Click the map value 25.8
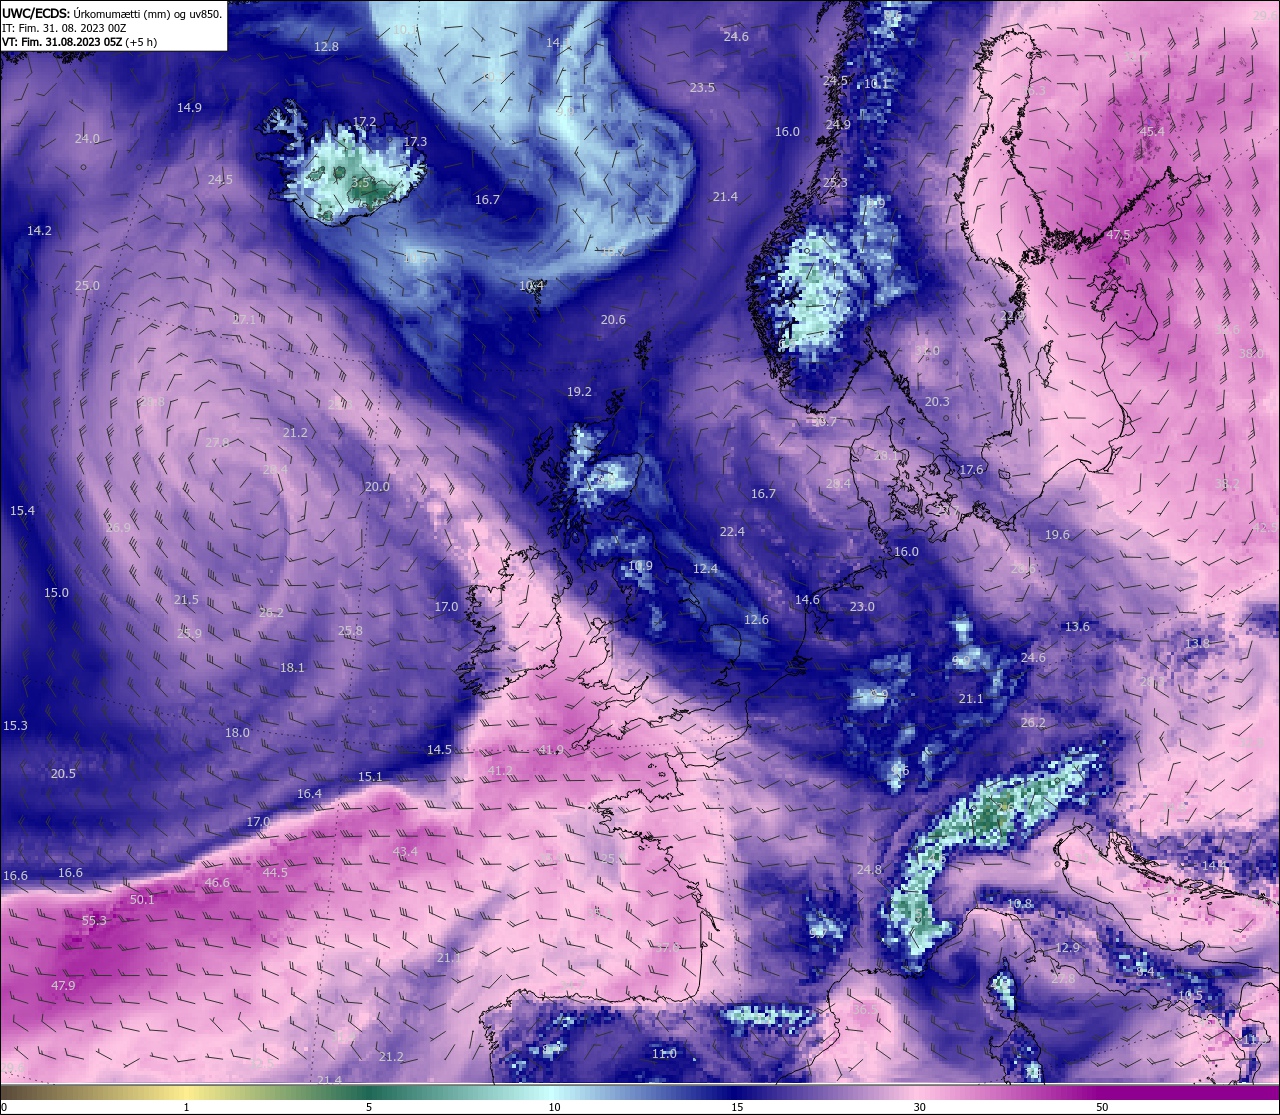The width and height of the screenshot is (1280, 1115). [x=350, y=631]
